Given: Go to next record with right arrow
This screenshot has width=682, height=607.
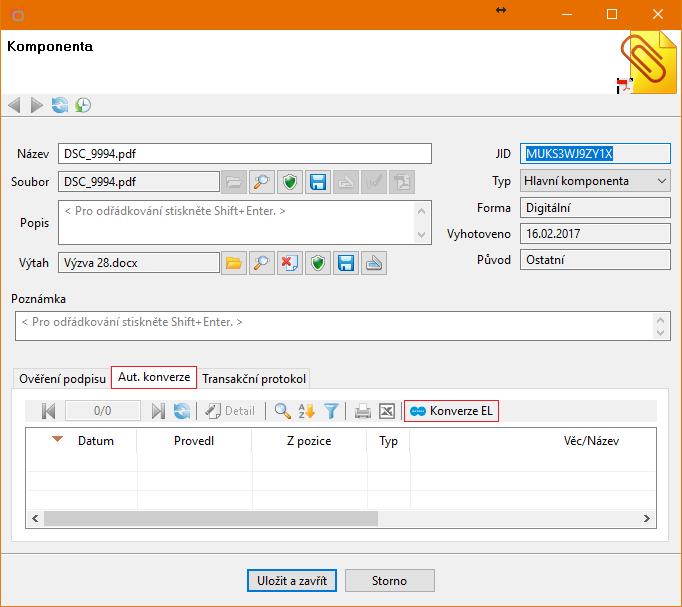Looking at the screenshot, I should [x=37, y=105].
